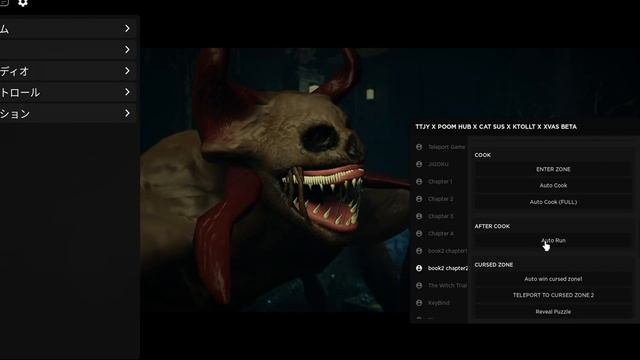This screenshot has height=360, width=640.
Task: Click the person icon beside The Witch Trial
Action: coord(419,285)
